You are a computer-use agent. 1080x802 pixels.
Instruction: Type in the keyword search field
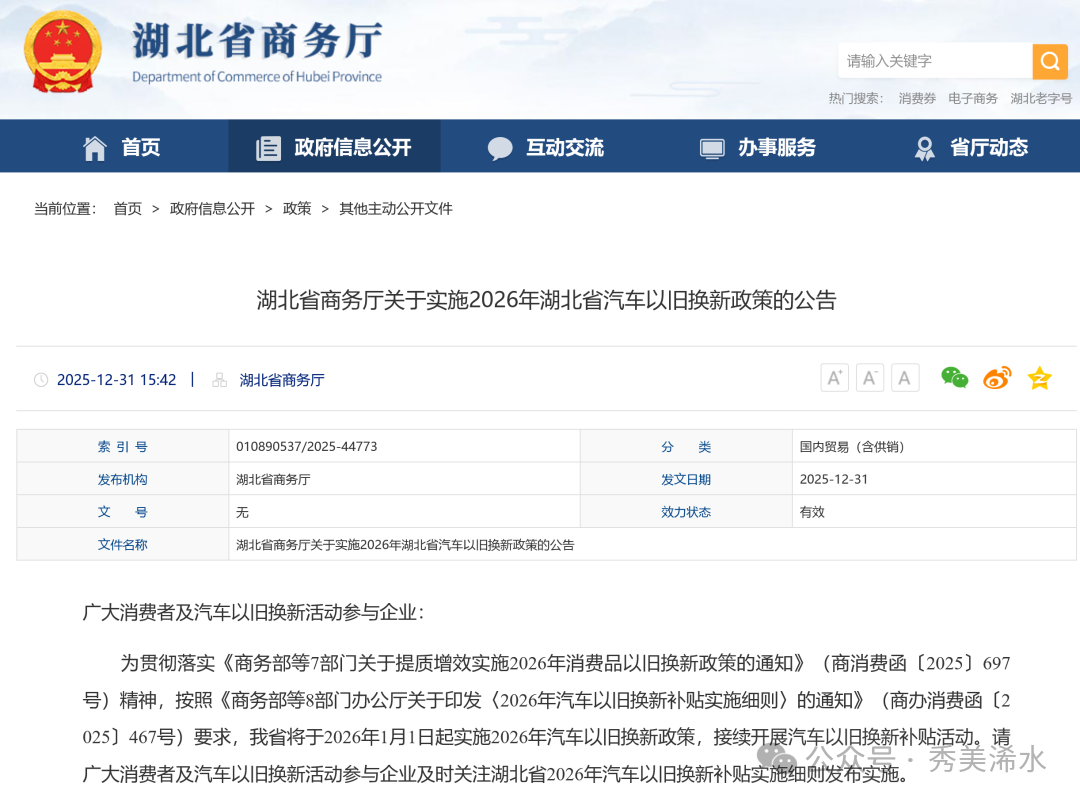click(x=935, y=62)
